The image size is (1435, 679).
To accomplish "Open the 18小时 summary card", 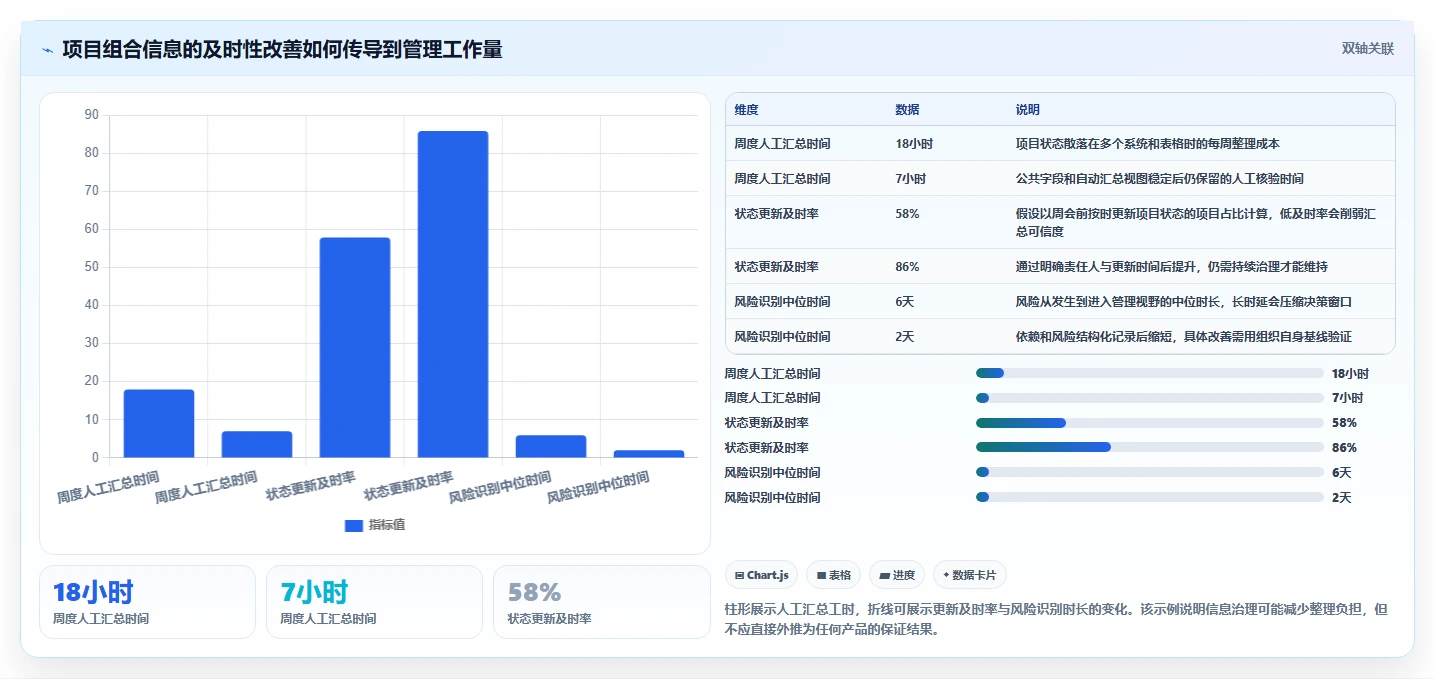I will (x=148, y=602).
